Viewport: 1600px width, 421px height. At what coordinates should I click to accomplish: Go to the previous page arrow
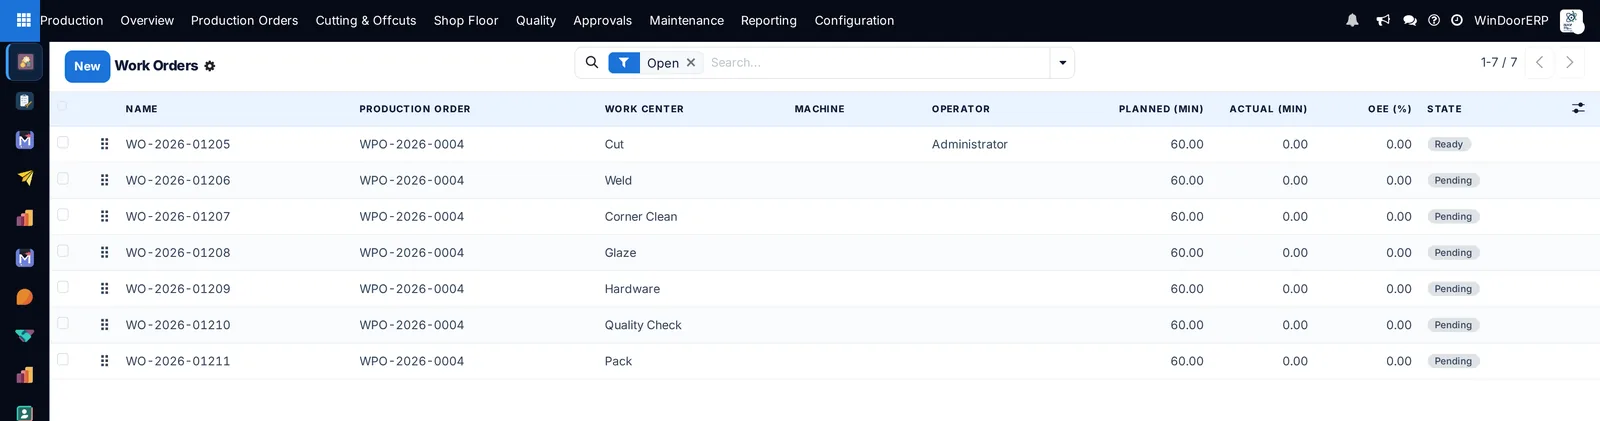1540,62
